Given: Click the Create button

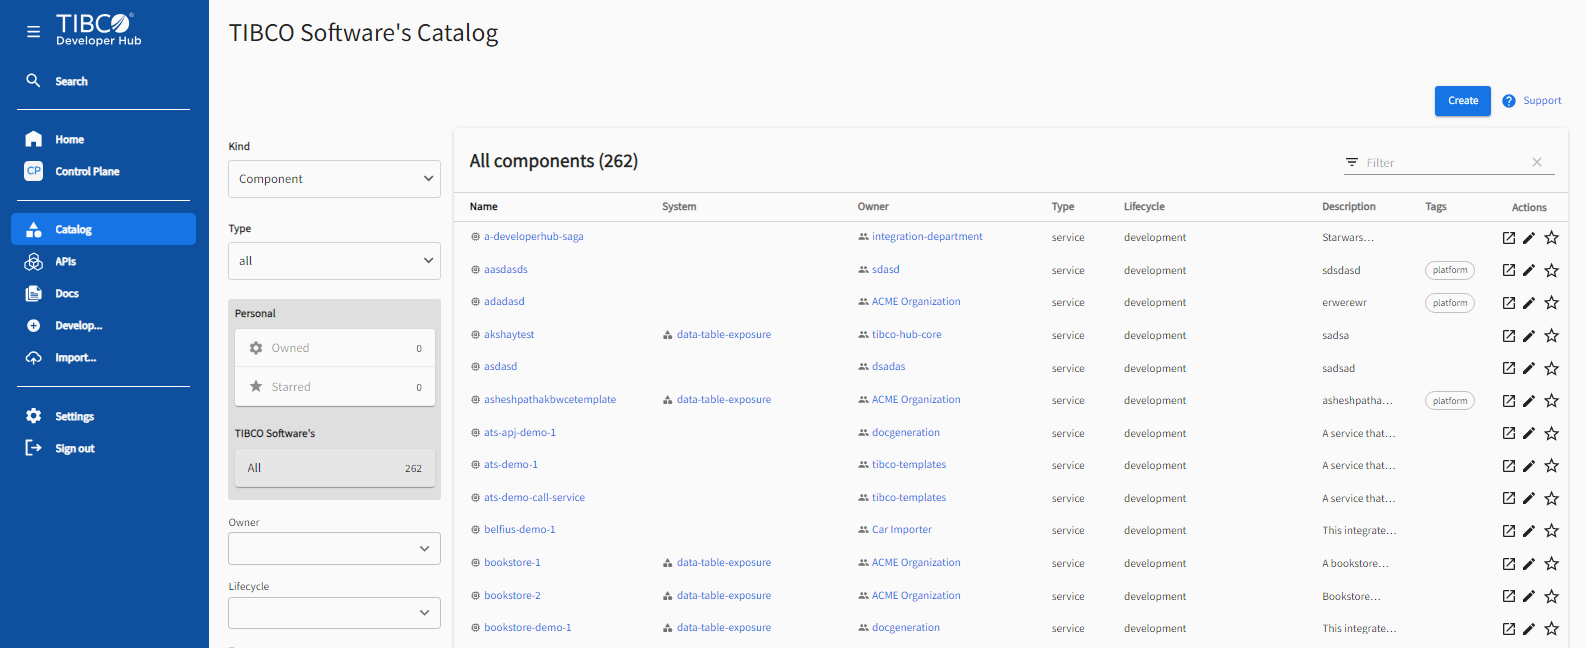Looking at the screenshot, I should (1462, 101).
